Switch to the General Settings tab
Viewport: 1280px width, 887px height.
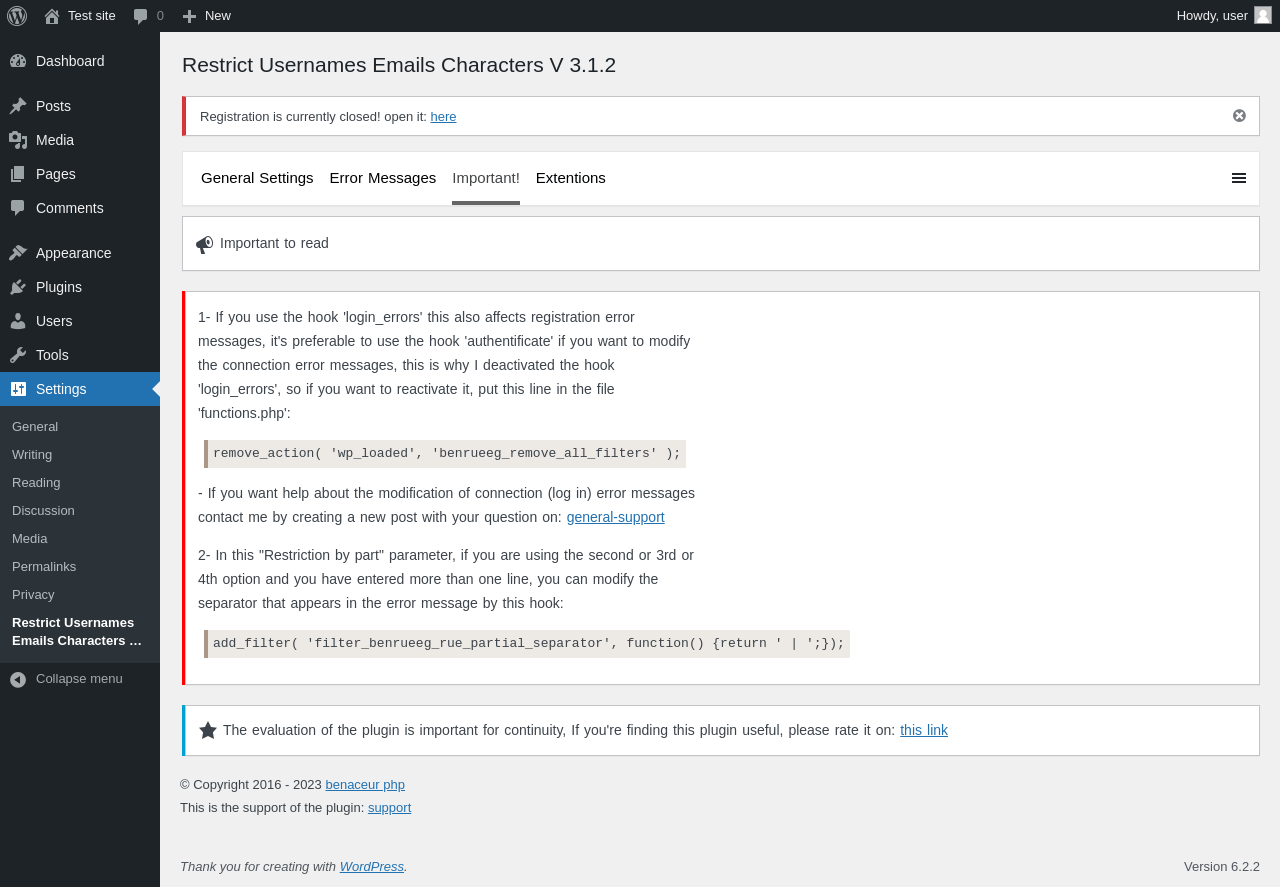[x=257, y=178]
